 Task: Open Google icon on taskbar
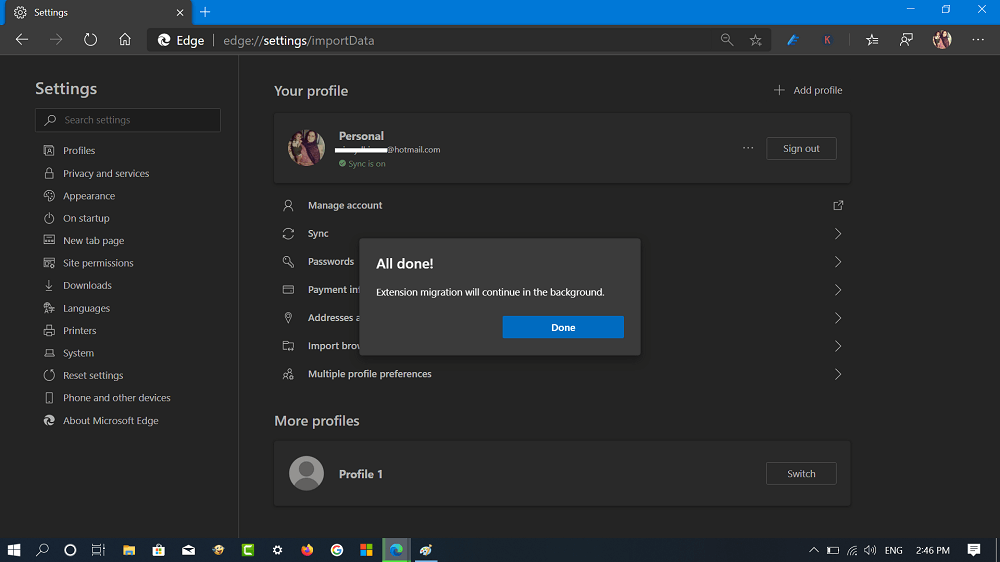click(x=337, y=550)
